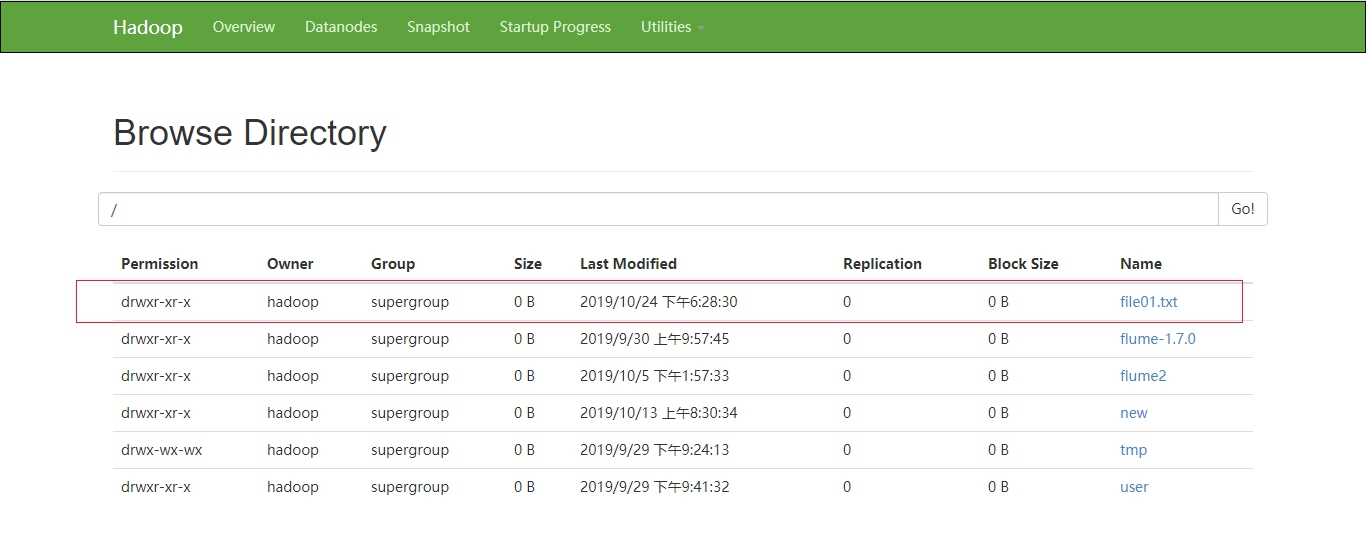Open the Startup Progress page
This screenshot has width=1366, height=543.
(x=555, y=27)
